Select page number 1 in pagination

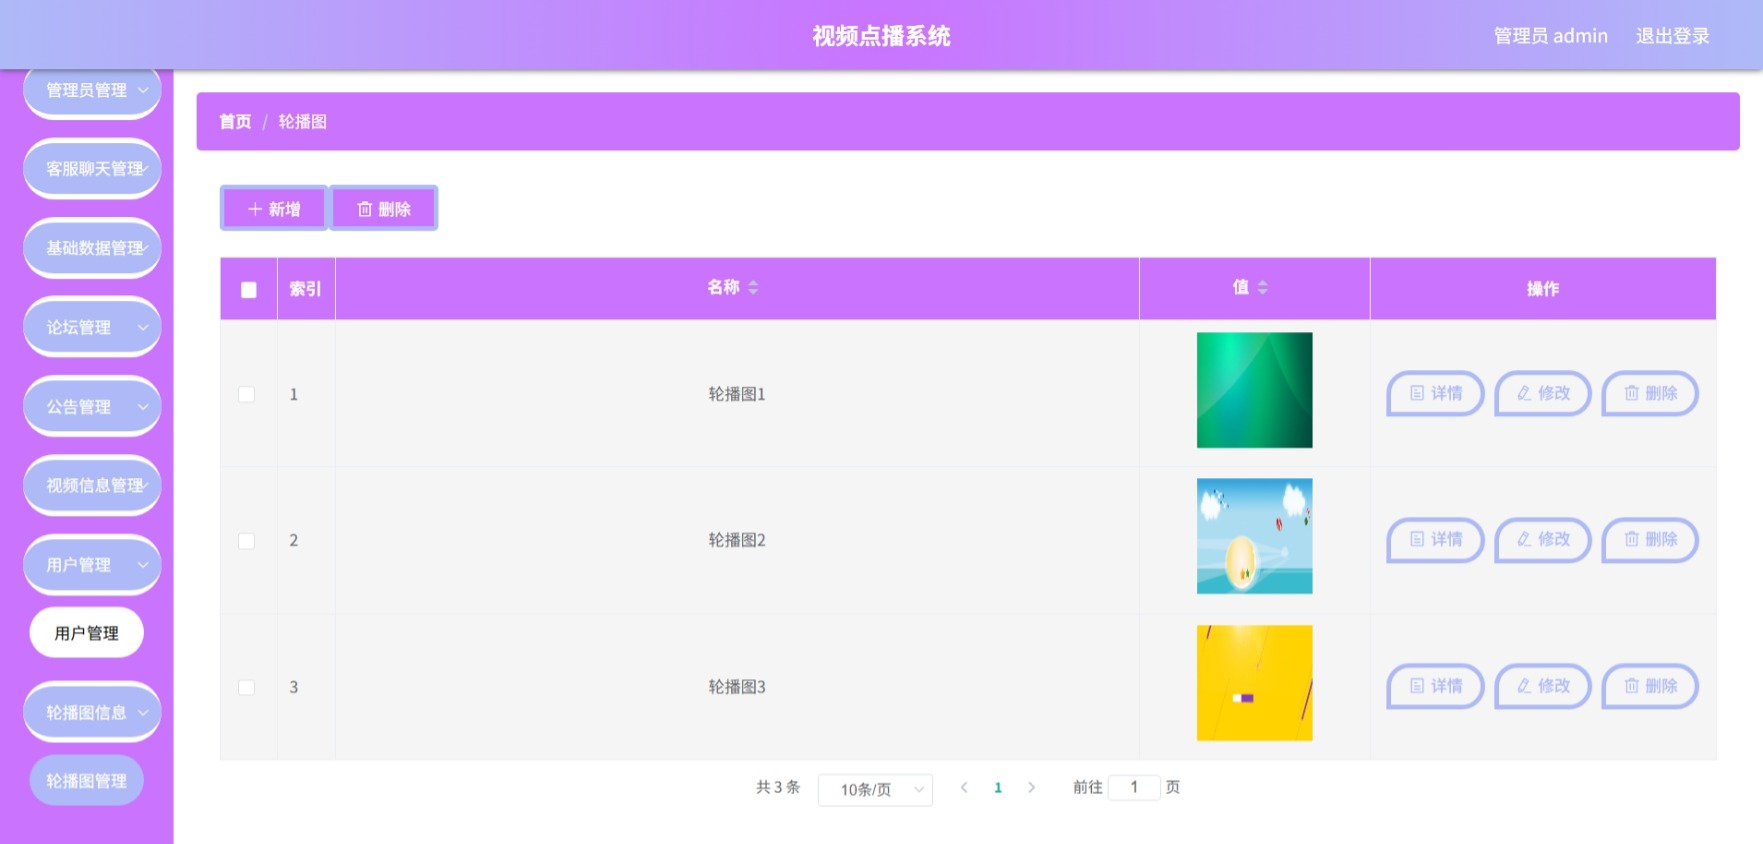[x=998, y=788]
